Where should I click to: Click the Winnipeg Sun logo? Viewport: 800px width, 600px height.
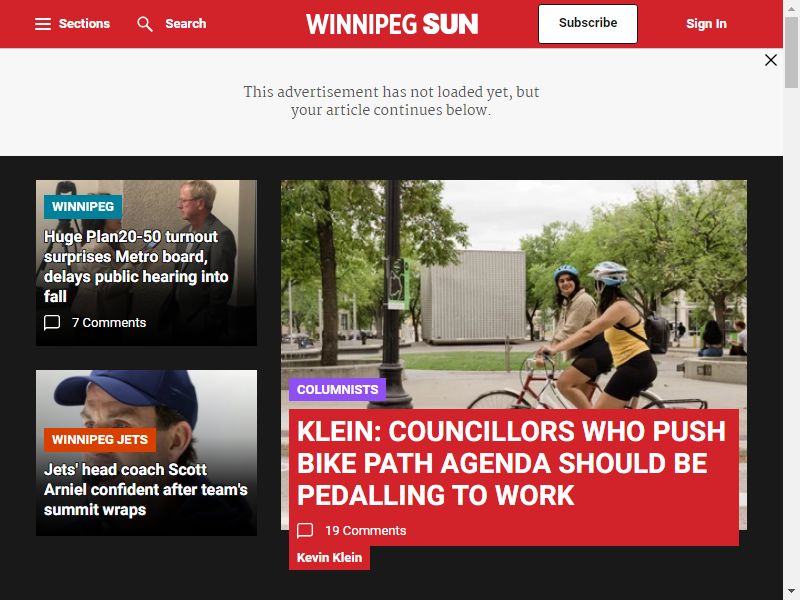[x=392, y=24]
